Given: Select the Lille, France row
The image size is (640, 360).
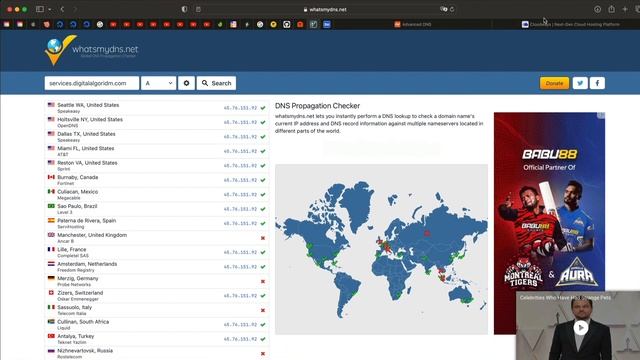Looking at the screenshot, I should point(157,252).
